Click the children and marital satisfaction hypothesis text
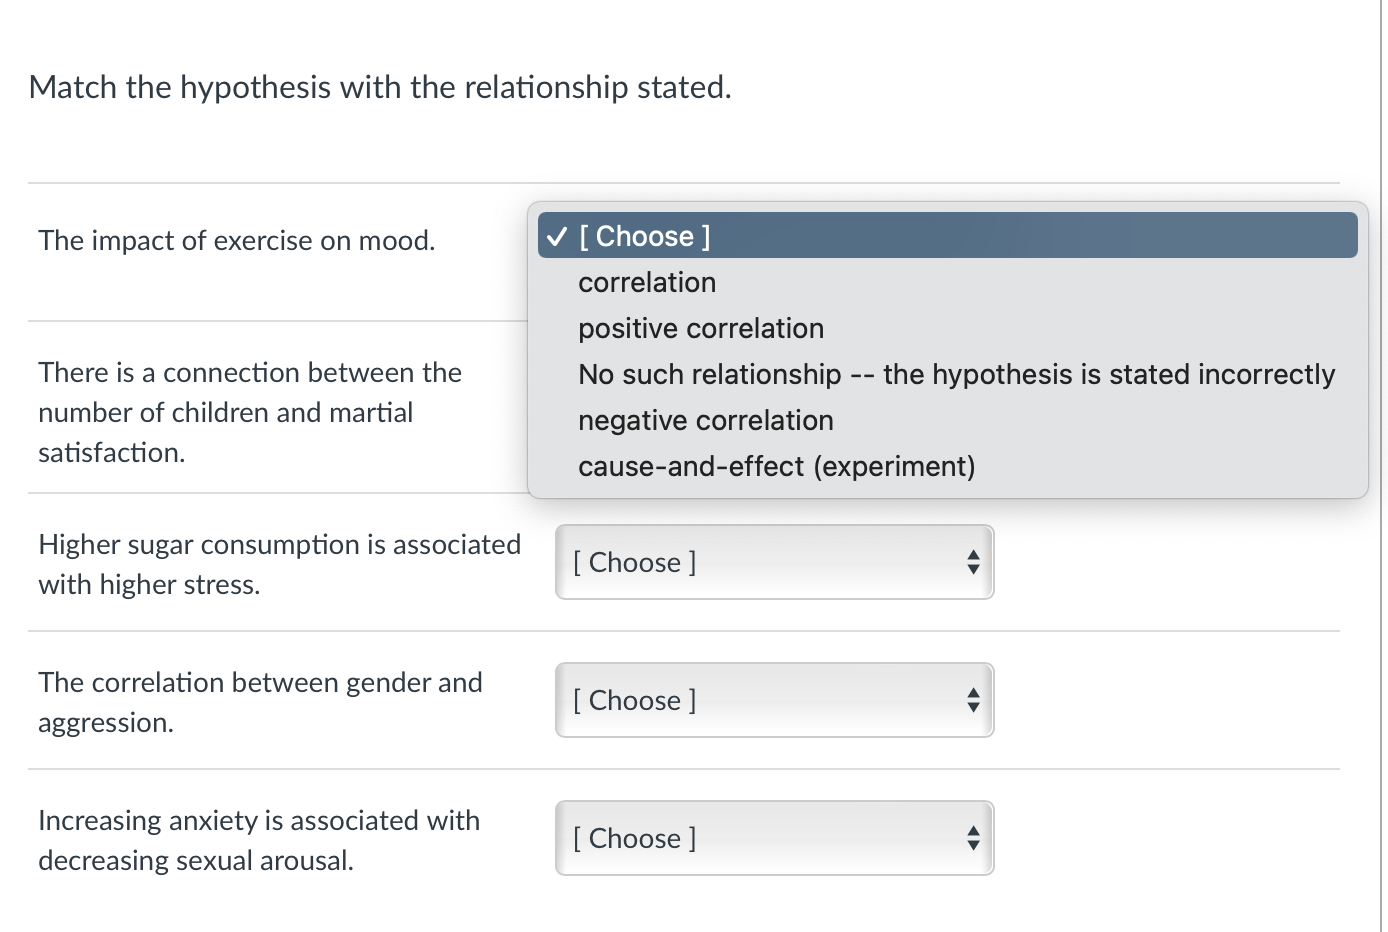Screen dimensions: 1388x932 coord(250,412)
